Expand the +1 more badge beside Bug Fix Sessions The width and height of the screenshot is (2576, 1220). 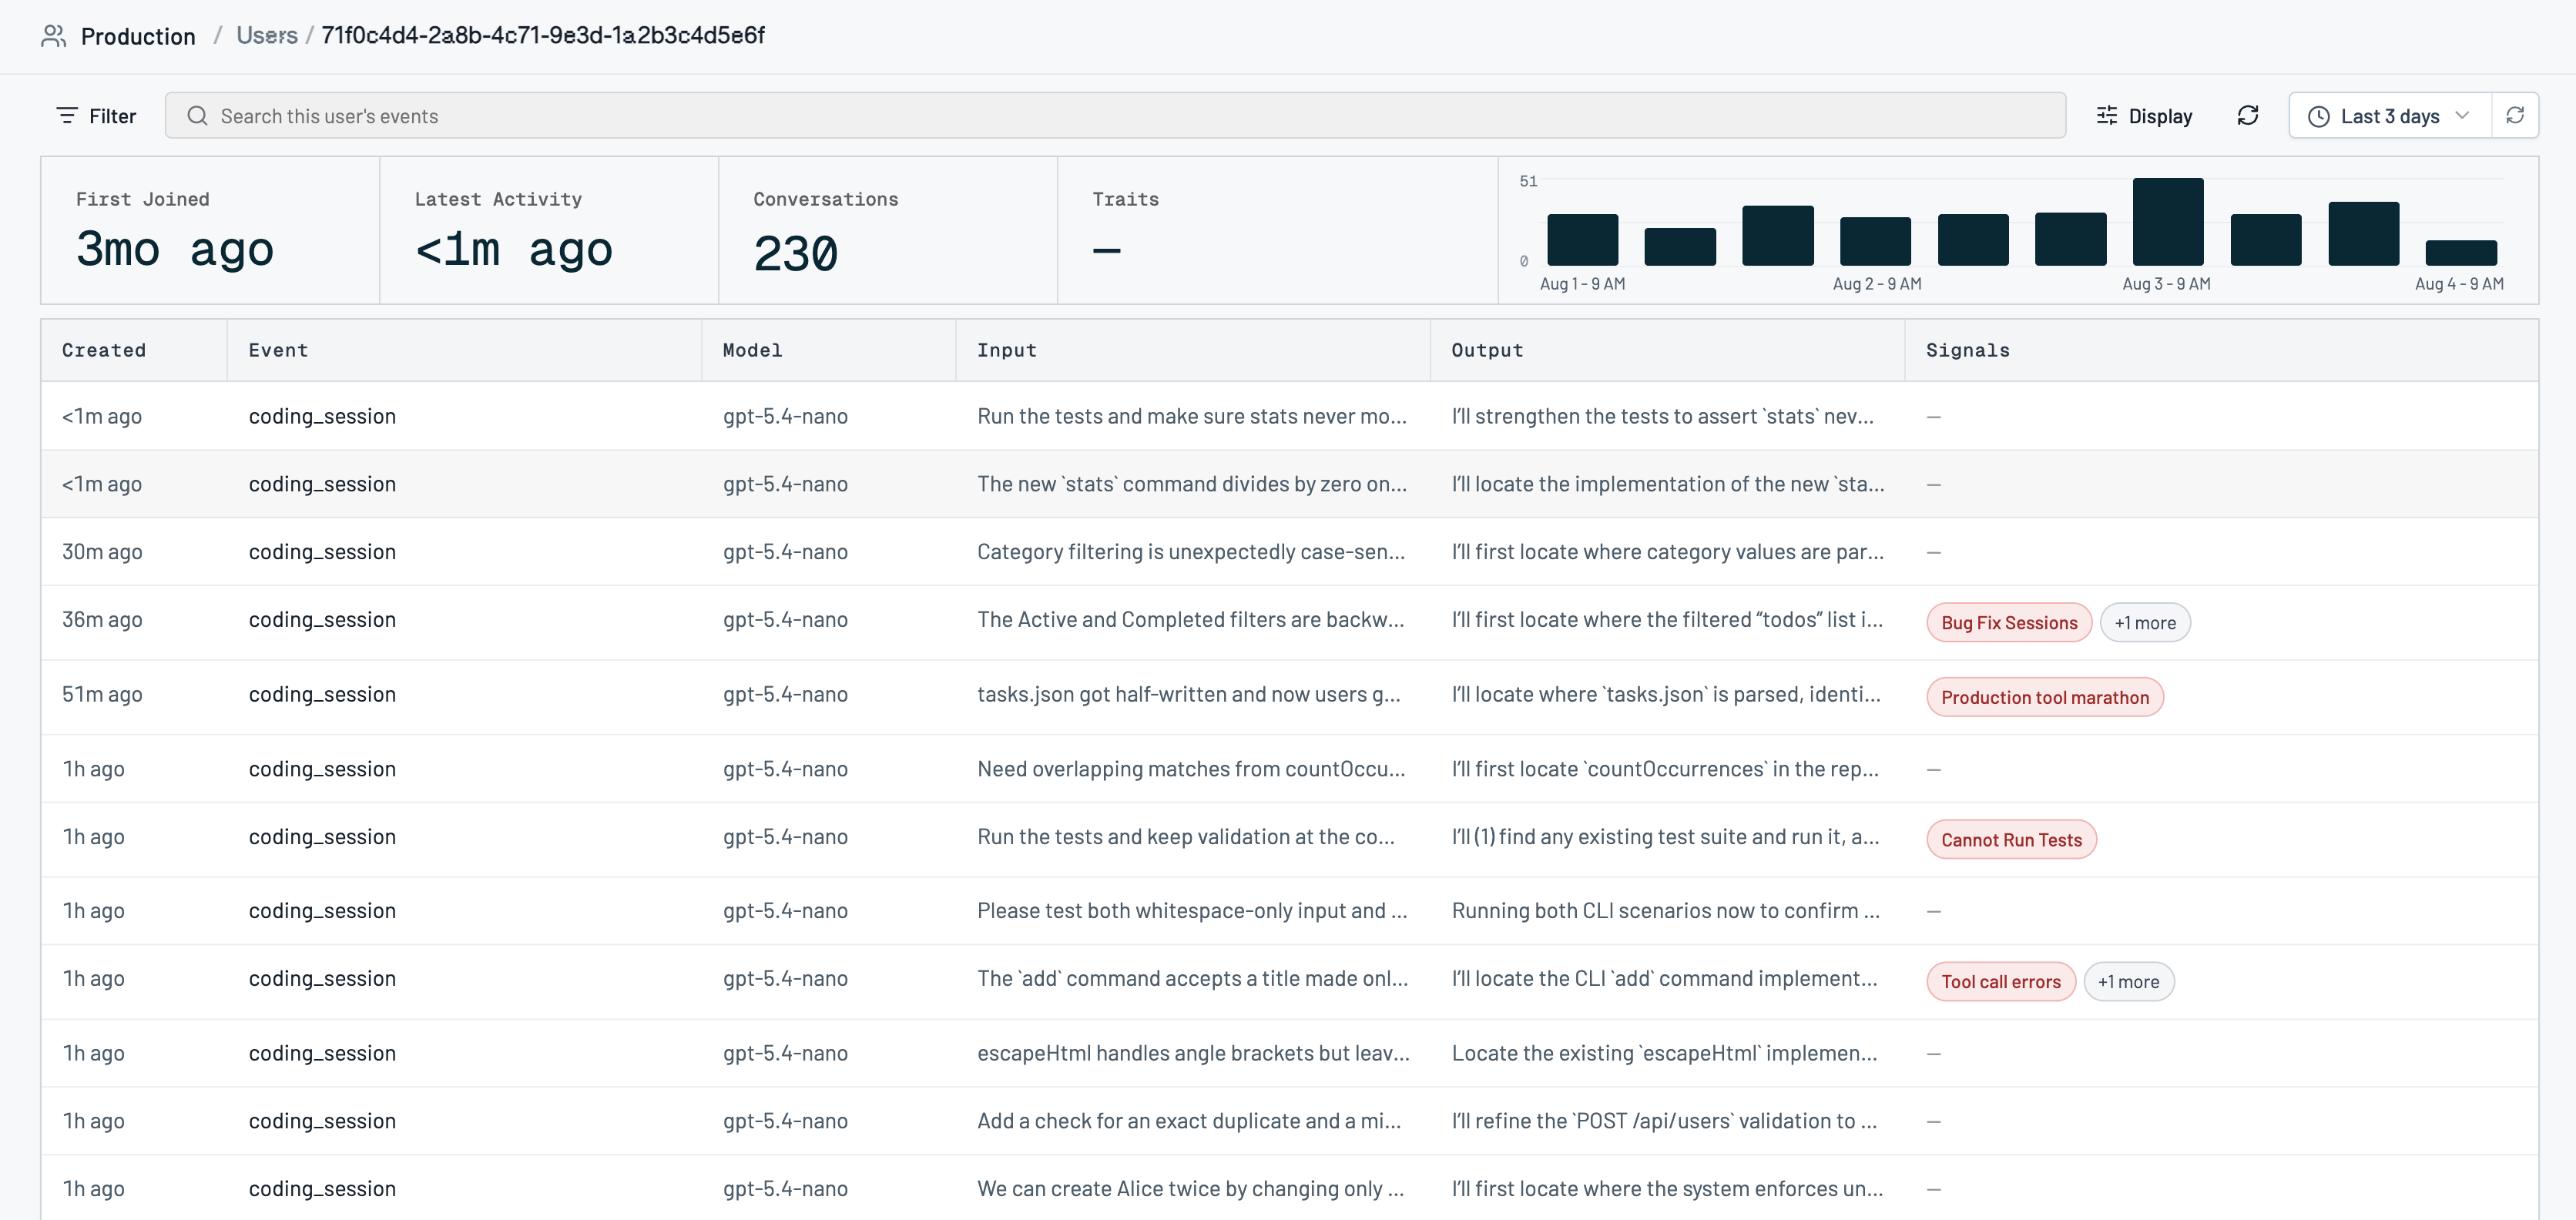(x=2145, y=623)
